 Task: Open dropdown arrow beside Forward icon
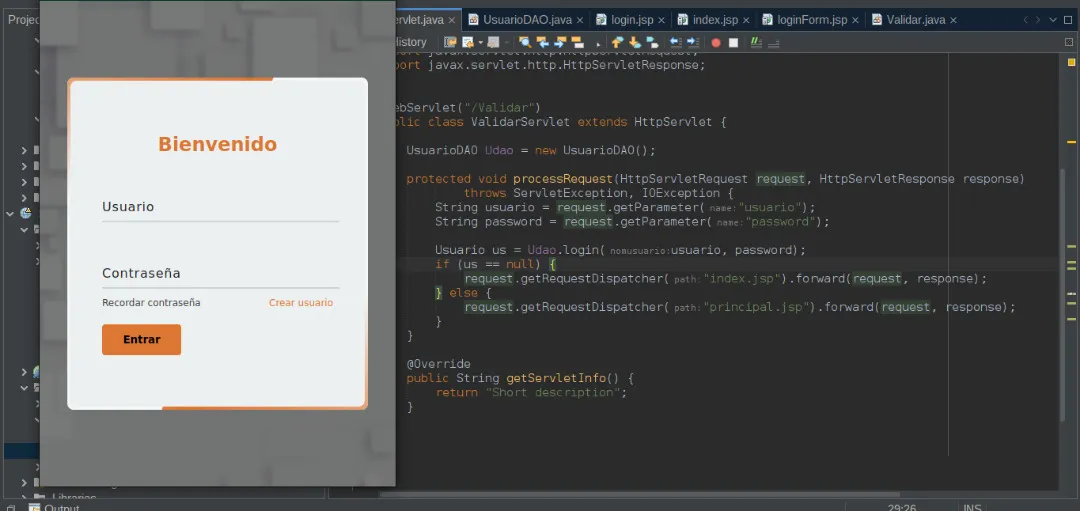pos(507,42)
